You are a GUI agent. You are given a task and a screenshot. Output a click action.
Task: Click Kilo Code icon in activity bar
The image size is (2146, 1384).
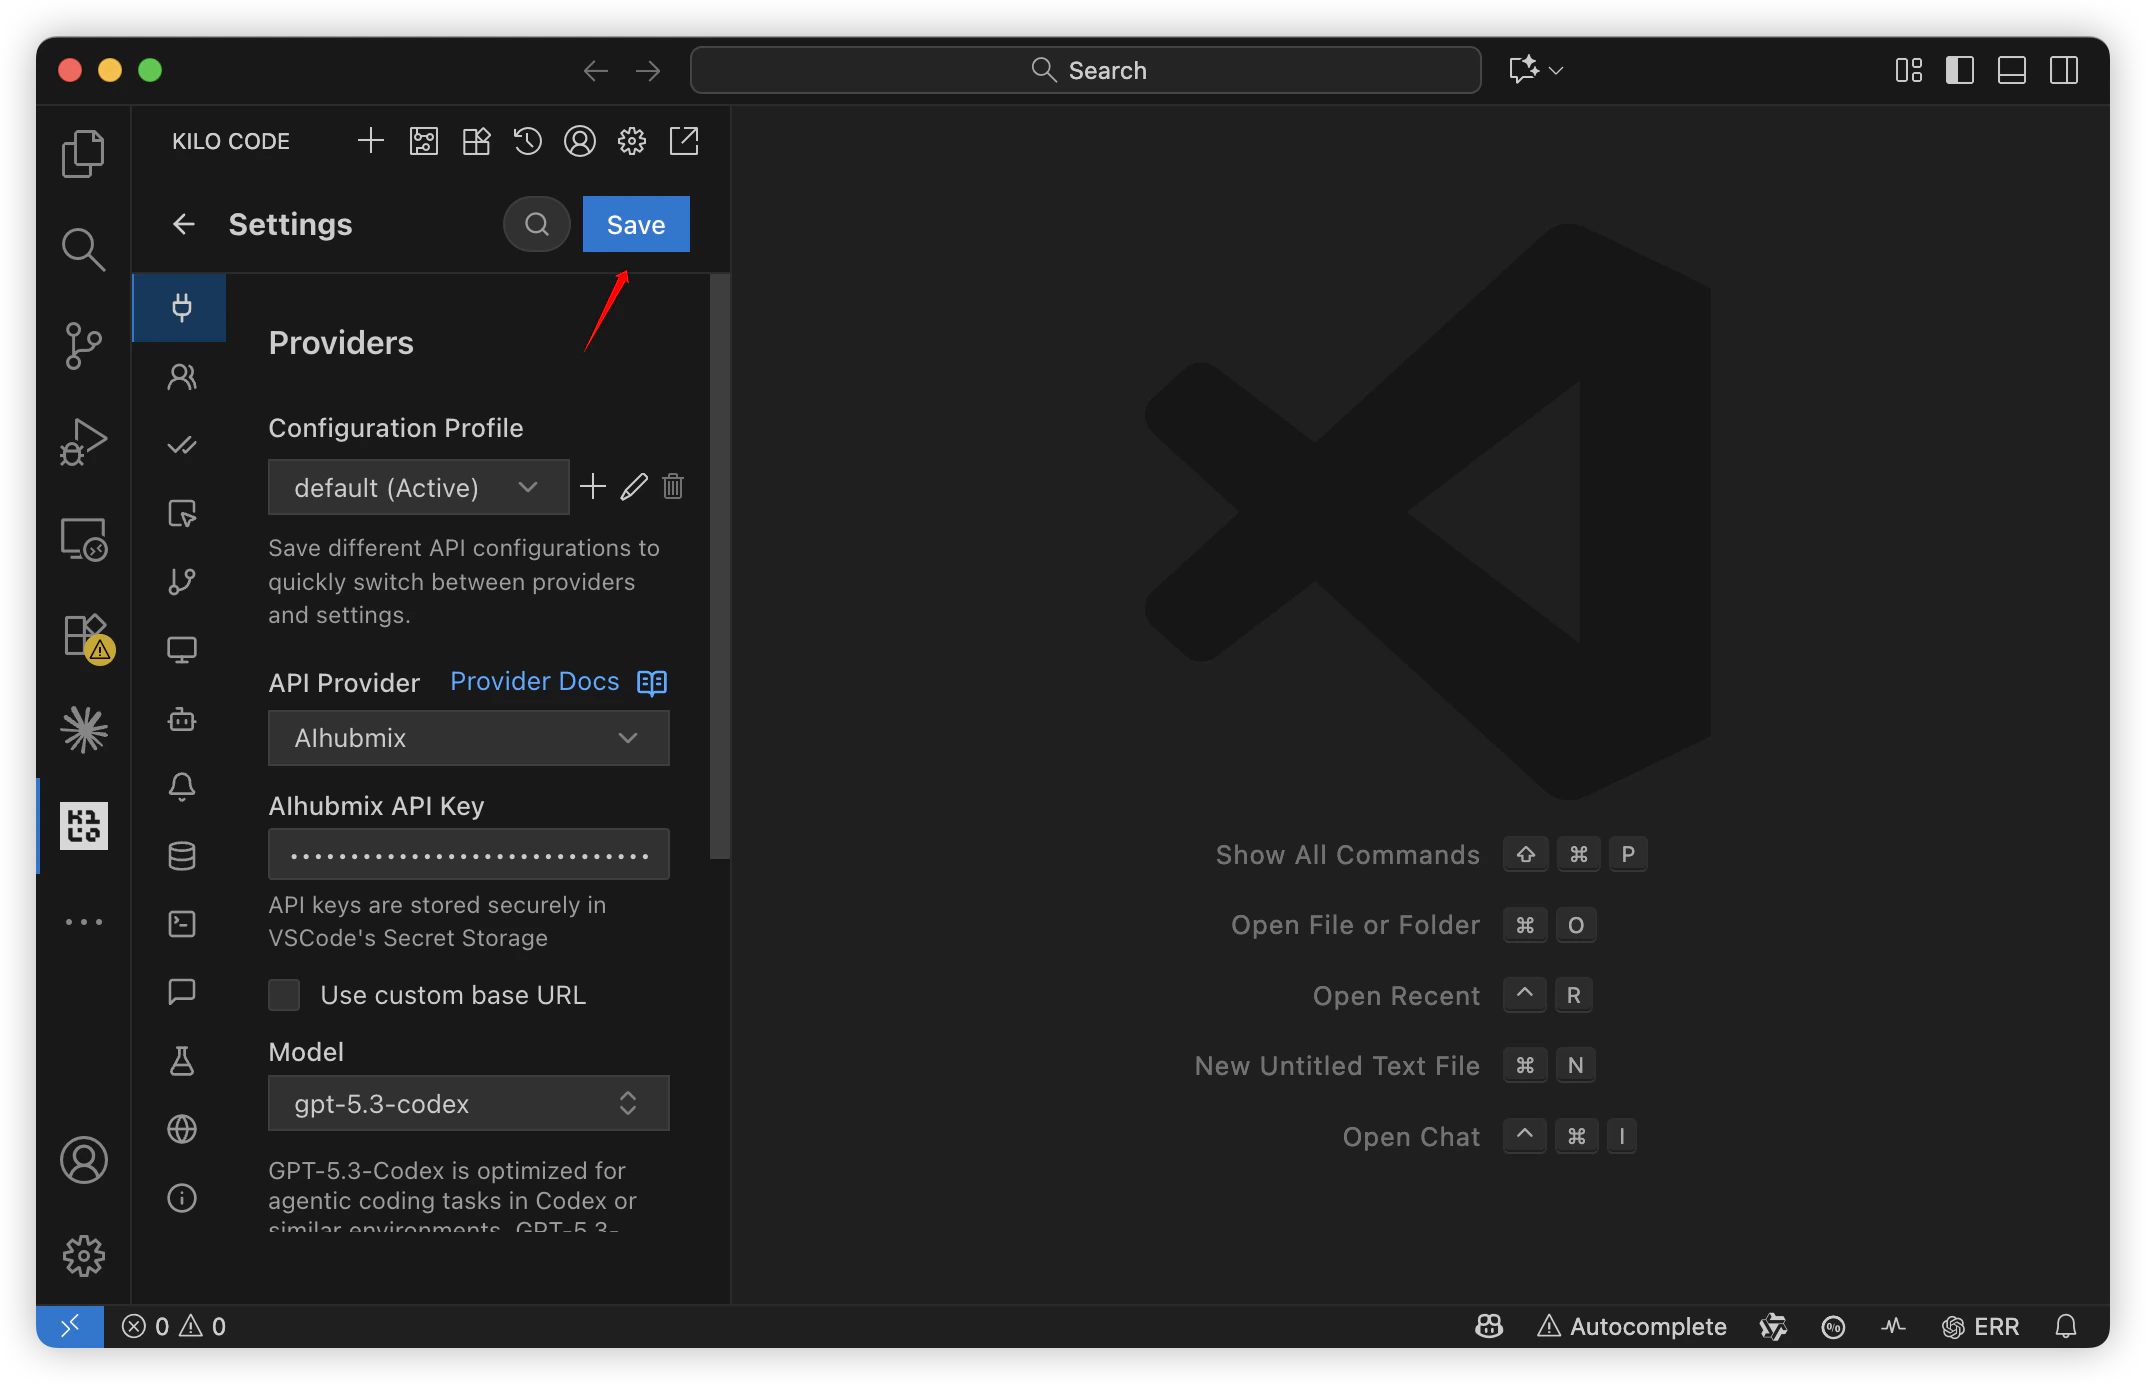click(84, 826)
